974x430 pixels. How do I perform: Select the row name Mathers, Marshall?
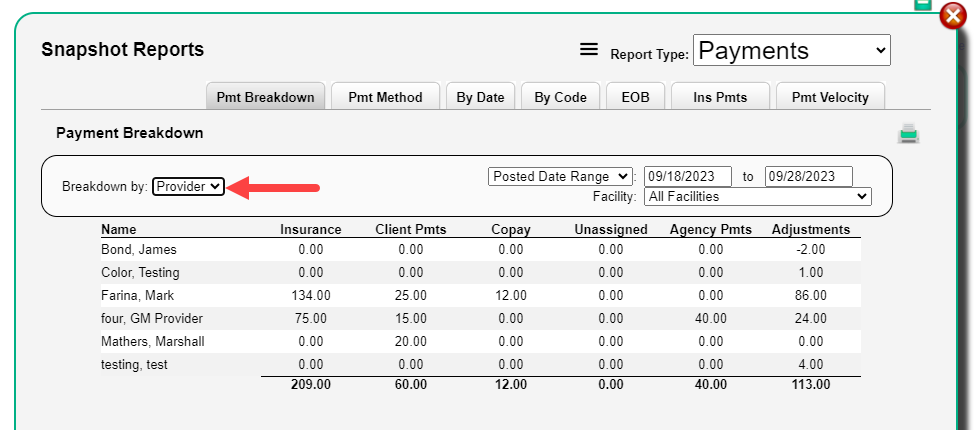(x=153, y=342)
